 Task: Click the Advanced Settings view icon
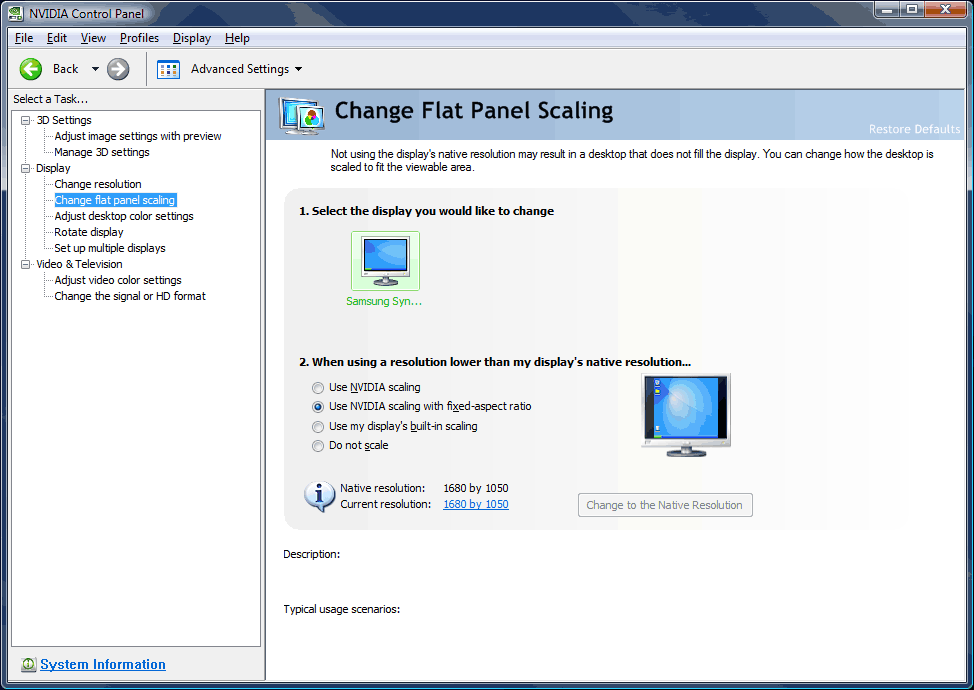click(169, 69)
